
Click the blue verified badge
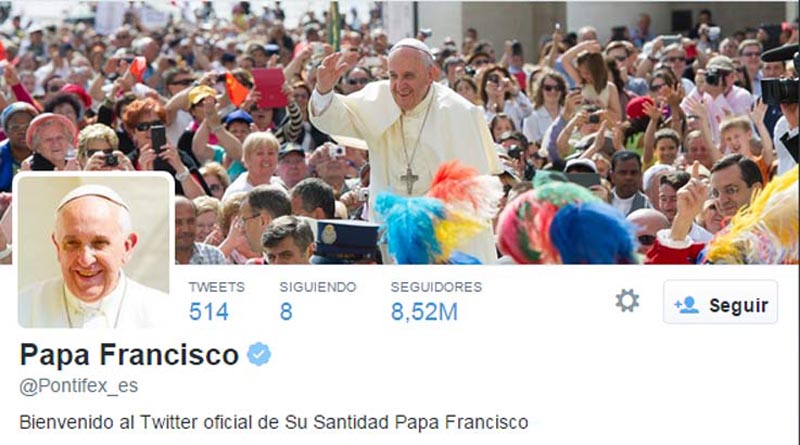click(x=259, y=354)
